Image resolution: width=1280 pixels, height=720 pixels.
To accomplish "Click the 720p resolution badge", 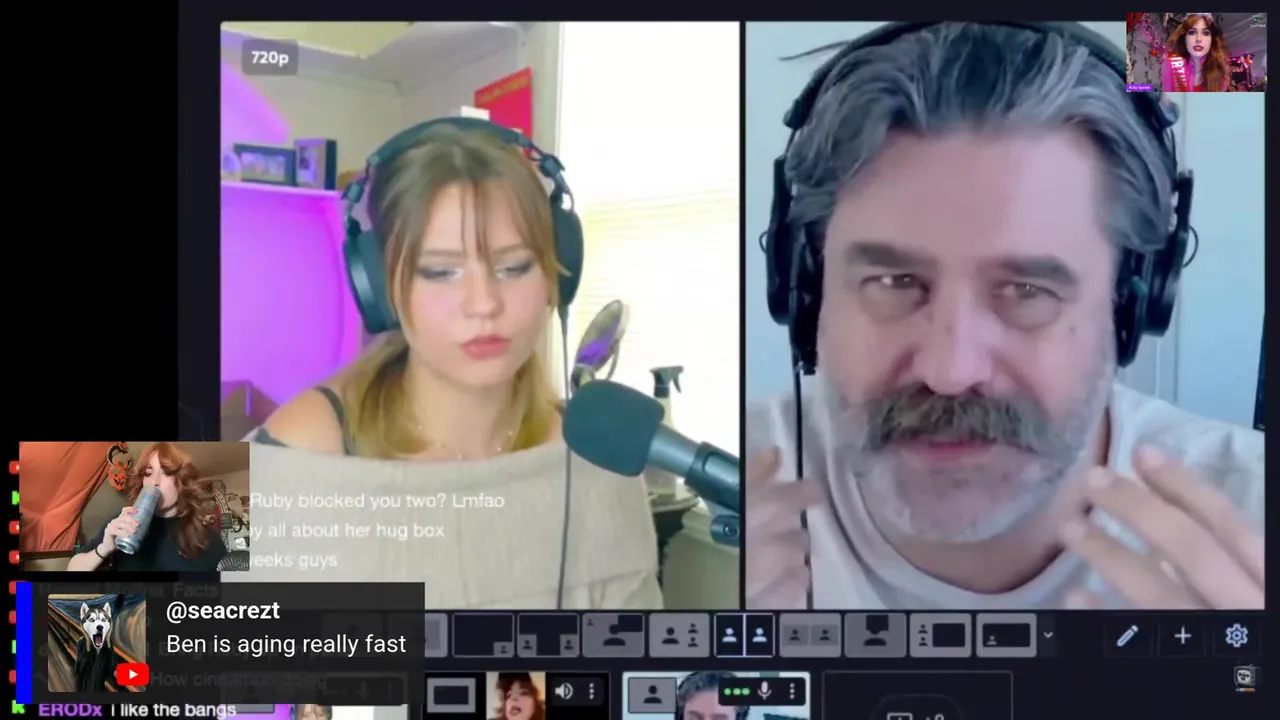I will pyautogui.click(x=269, y=58).
